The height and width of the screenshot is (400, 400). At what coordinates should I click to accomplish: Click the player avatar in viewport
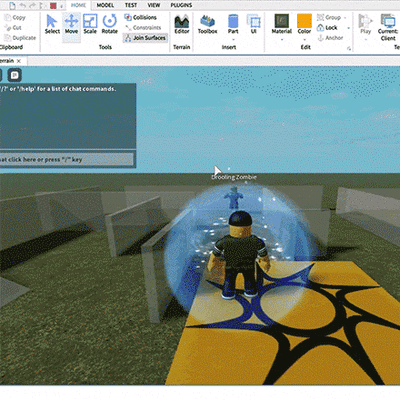point(239,254)
